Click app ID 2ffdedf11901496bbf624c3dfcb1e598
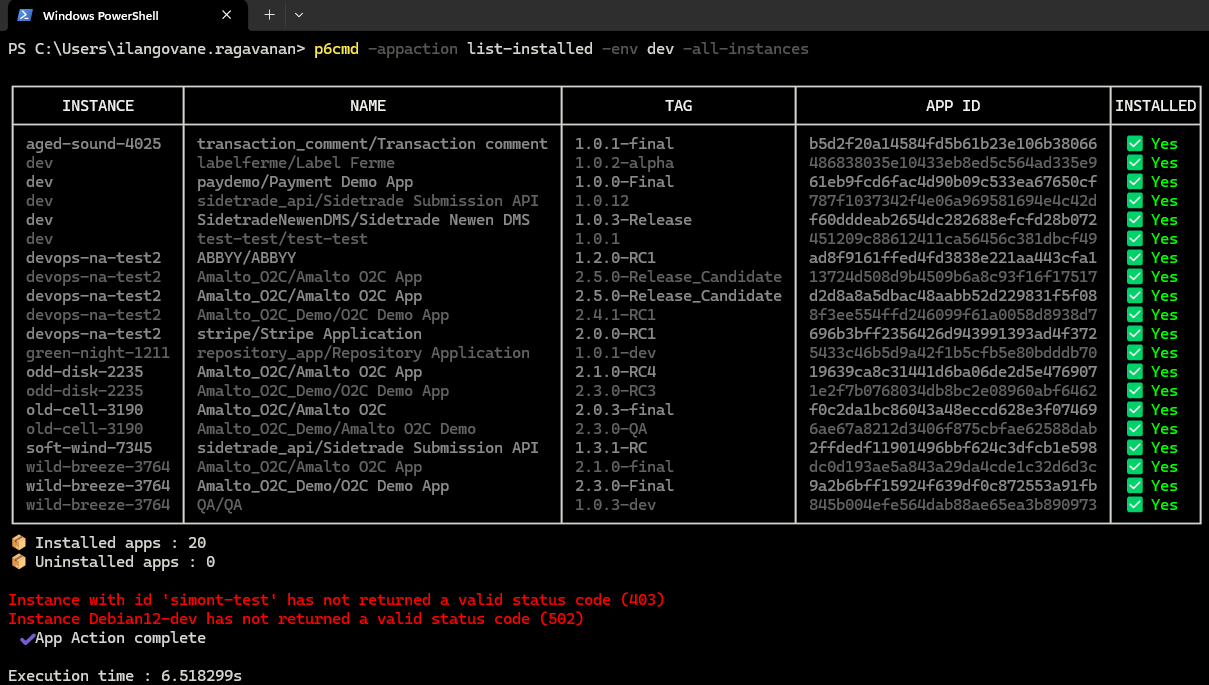1209x685 pixels. 953,448
